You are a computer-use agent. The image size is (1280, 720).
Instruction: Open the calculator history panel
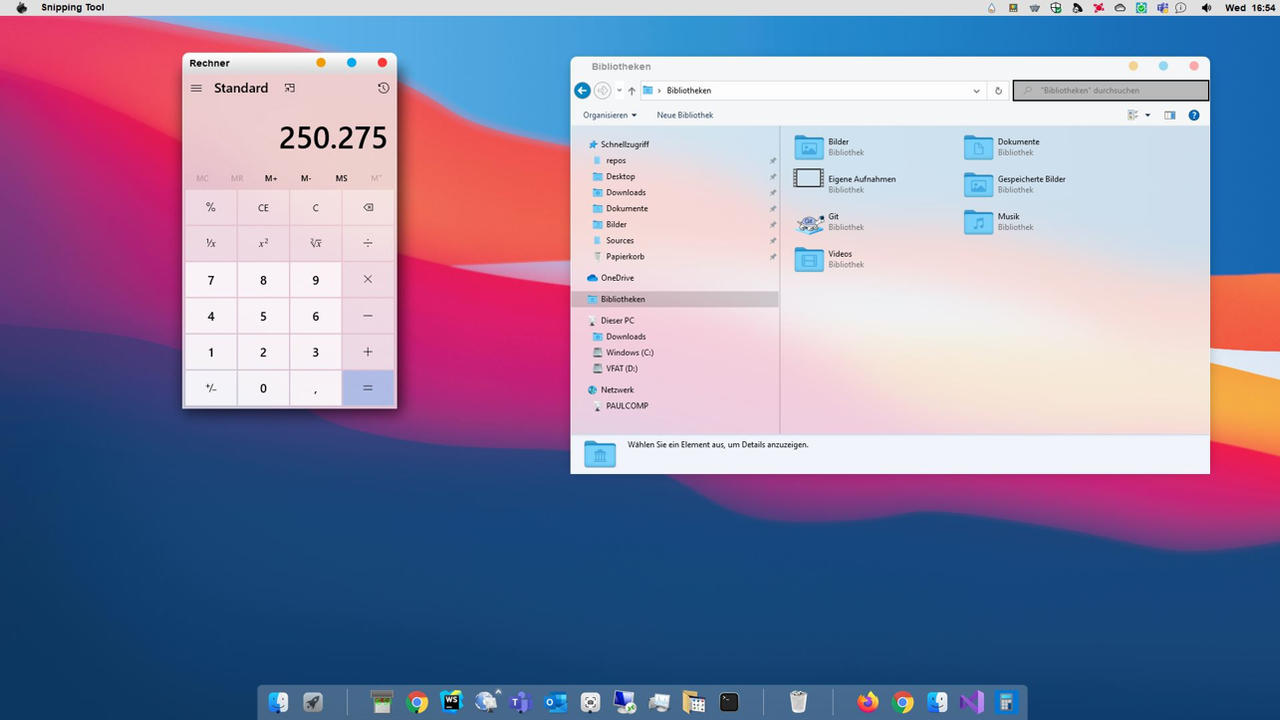383,88
